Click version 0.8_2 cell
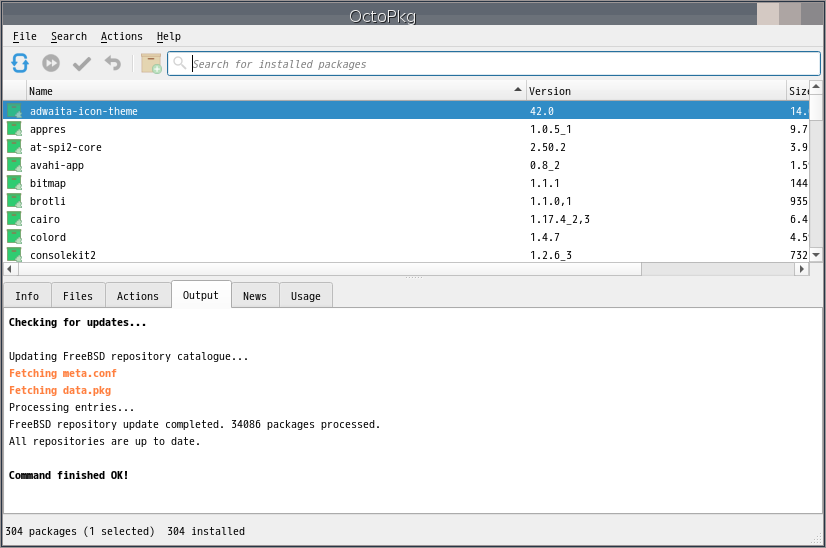 point(545,165)
